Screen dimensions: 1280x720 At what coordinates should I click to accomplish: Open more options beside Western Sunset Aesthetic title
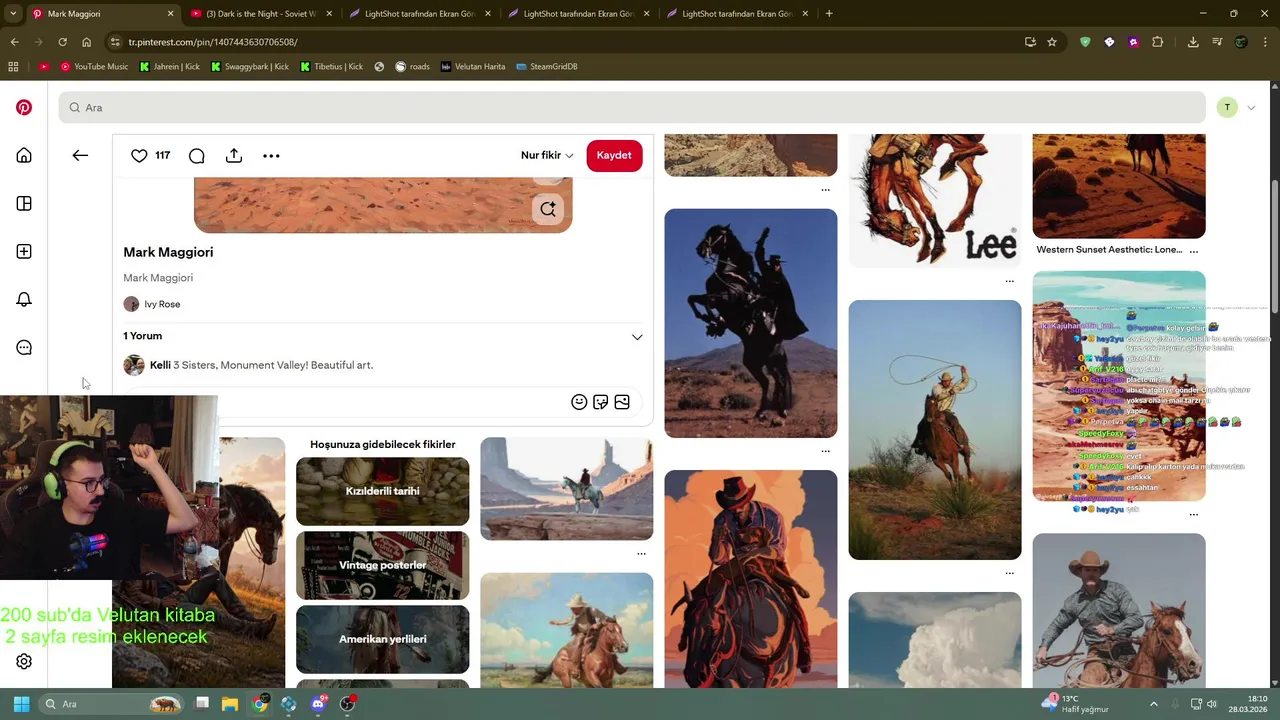(x=1193, y=251)
